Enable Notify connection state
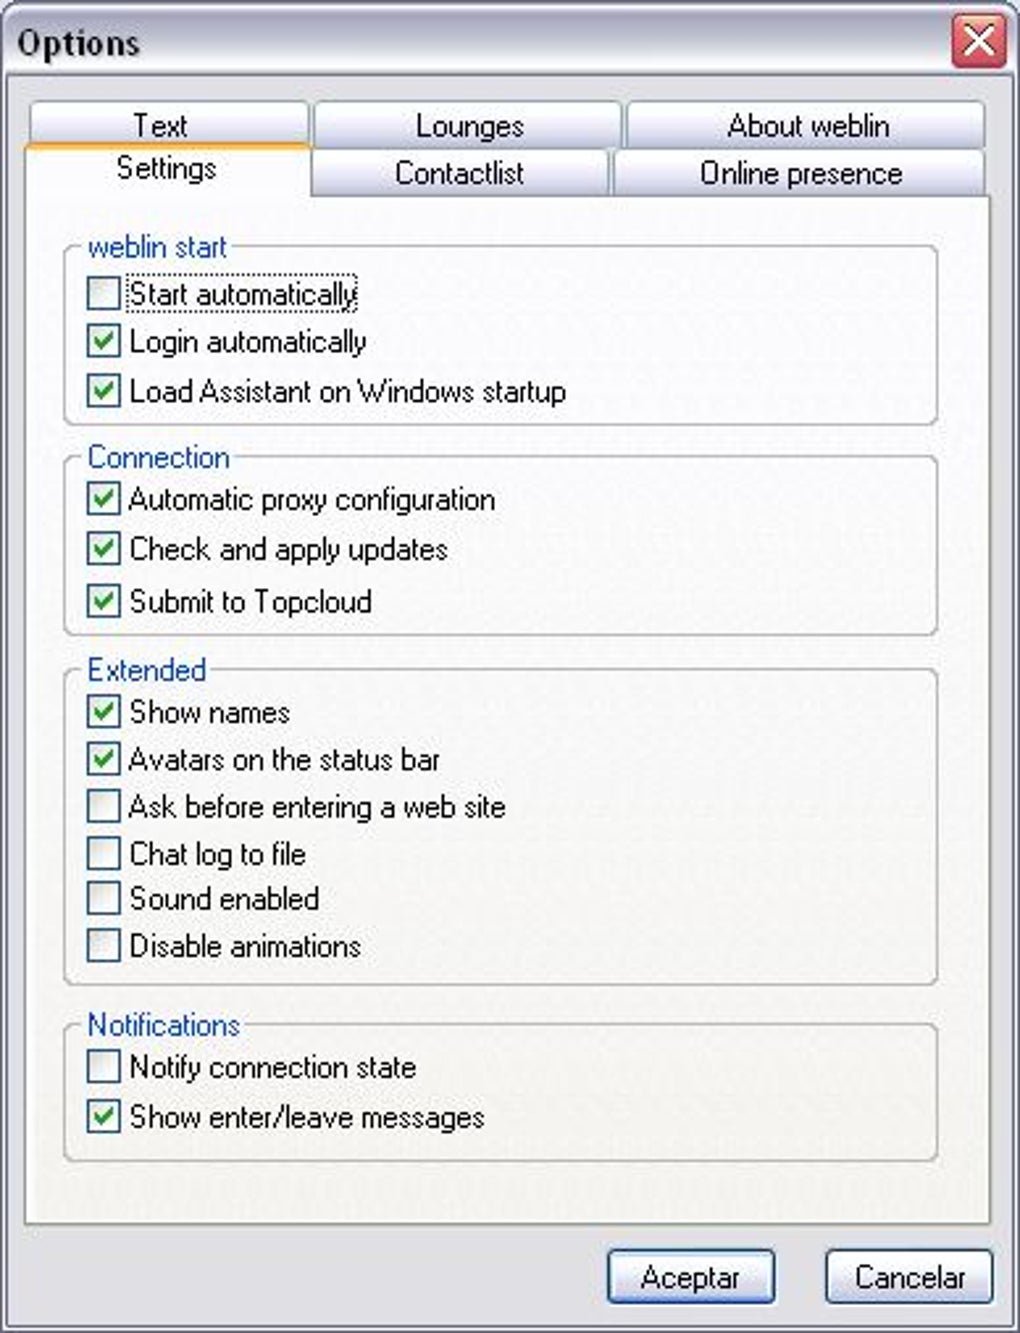Viewport: 1020px width, 1333px height. tap(103, 1067)
